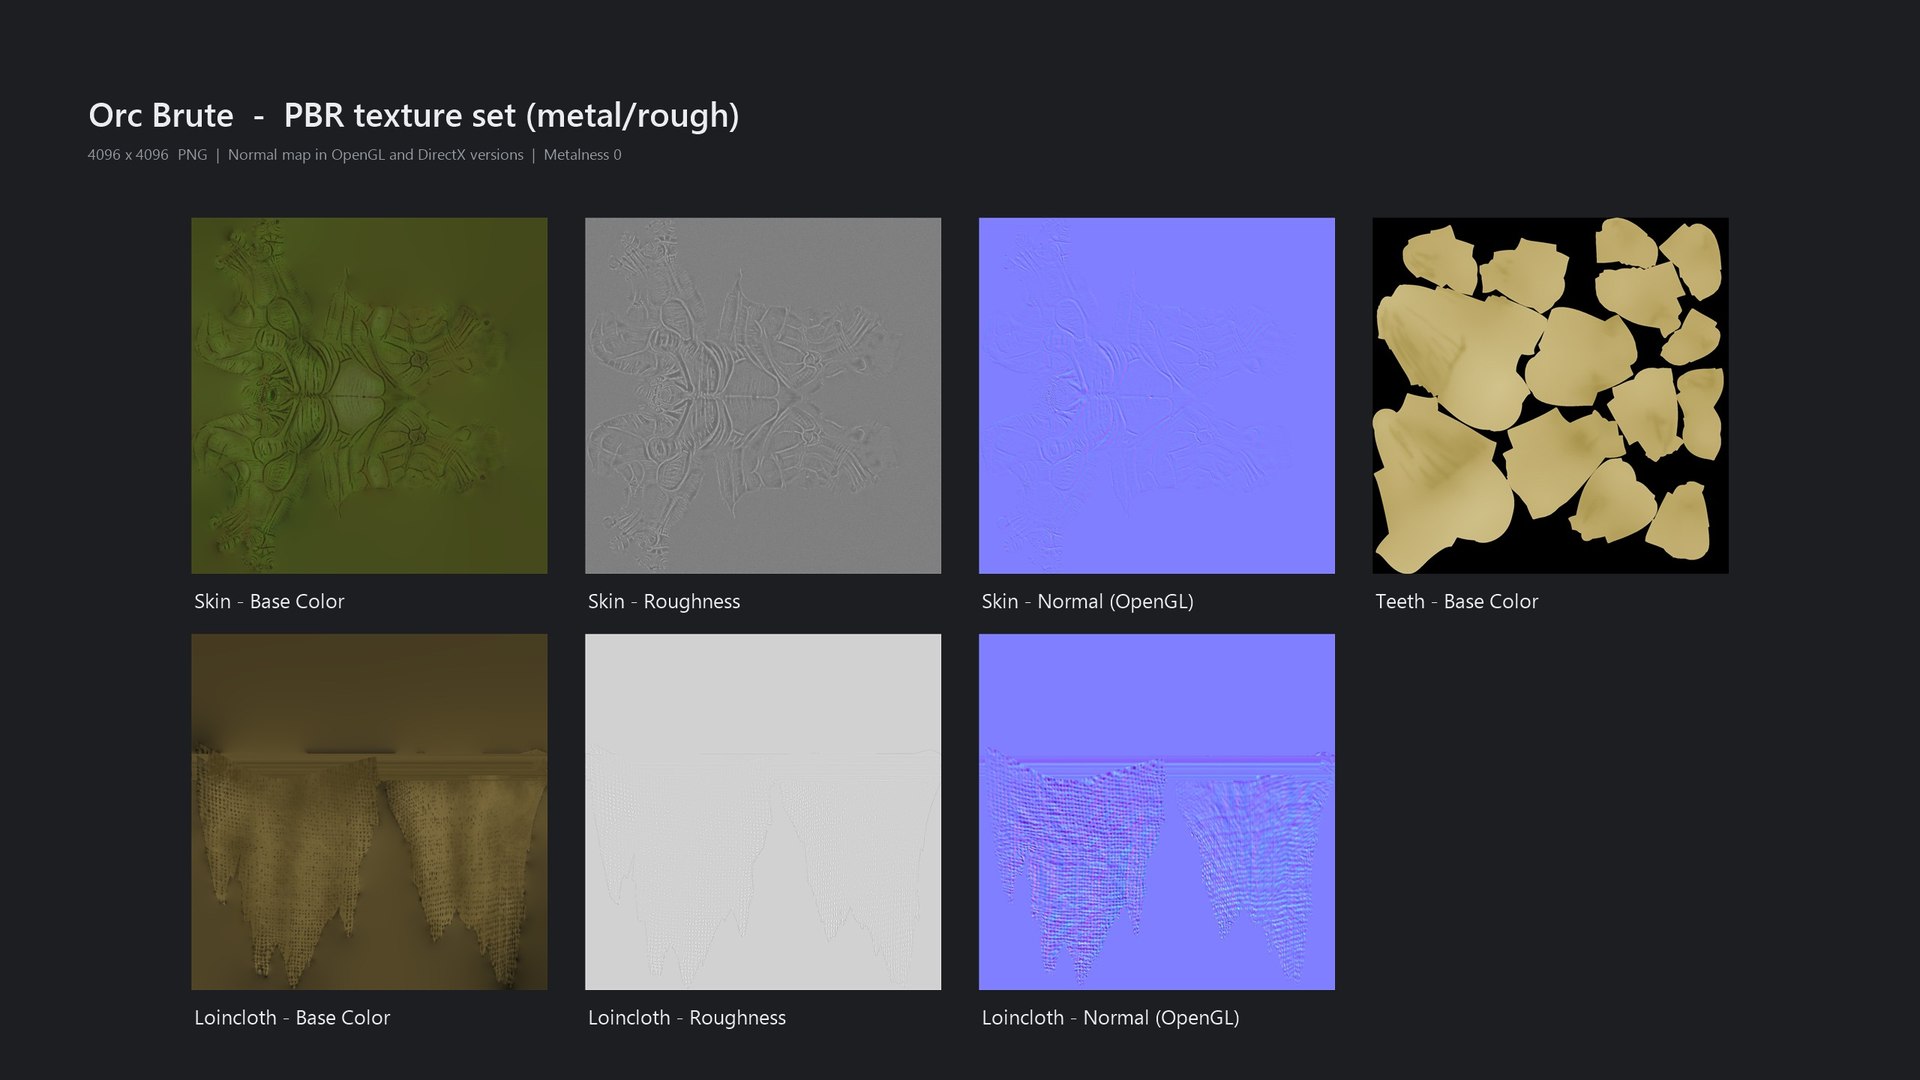Click the 'Skin - Base Color' caption
Screen dimensions: 1920x1080
pyautogui.click(x=269, y=601)
